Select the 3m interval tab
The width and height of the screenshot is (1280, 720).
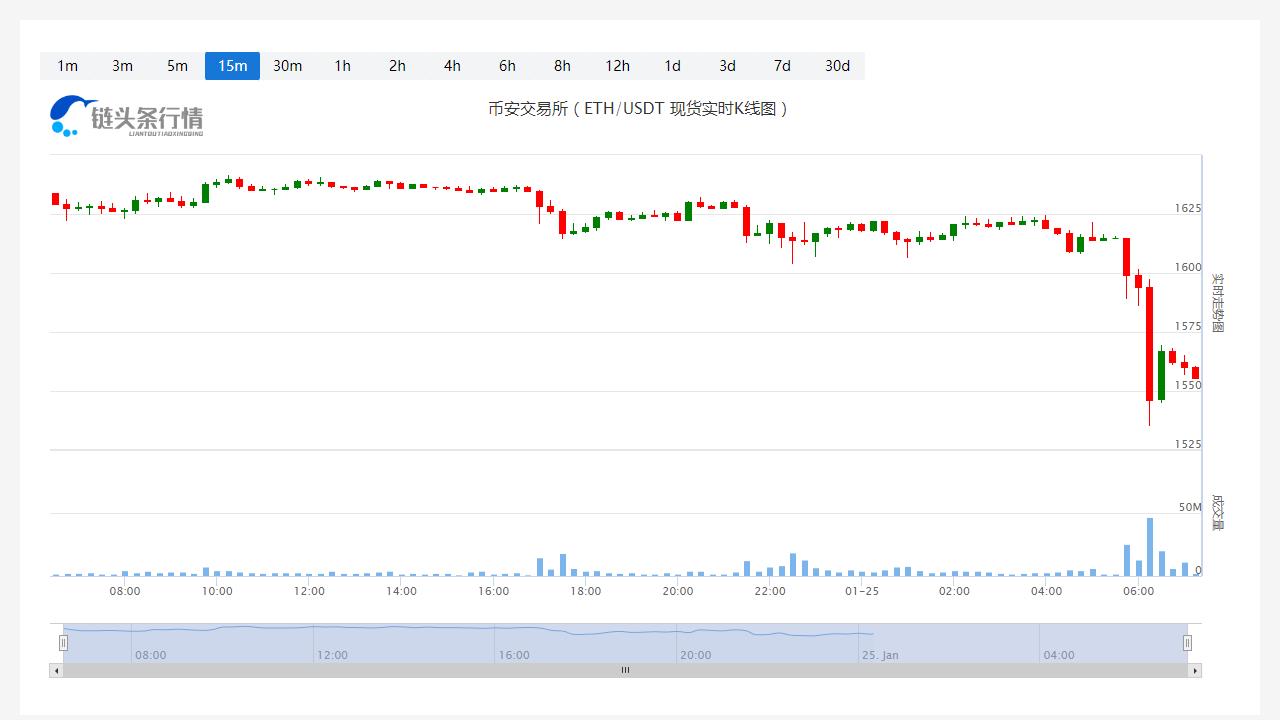coord(122,66)
